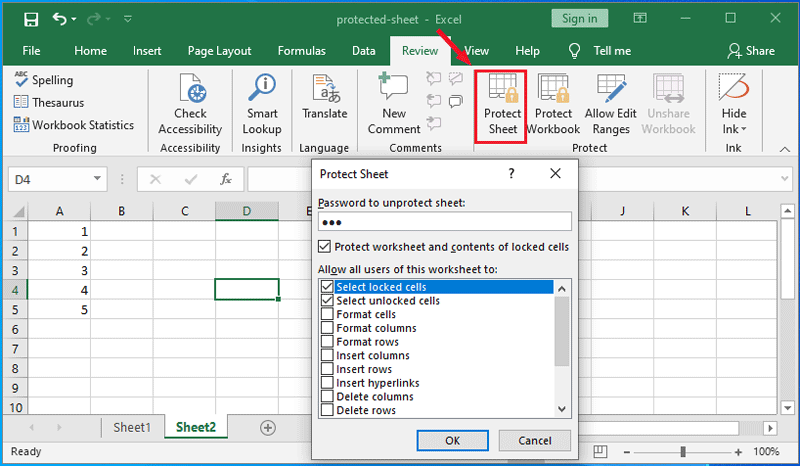Click the password field in dialog
Image resolution: width=800 pixels, height=466 pixels.
coord(444,222)
